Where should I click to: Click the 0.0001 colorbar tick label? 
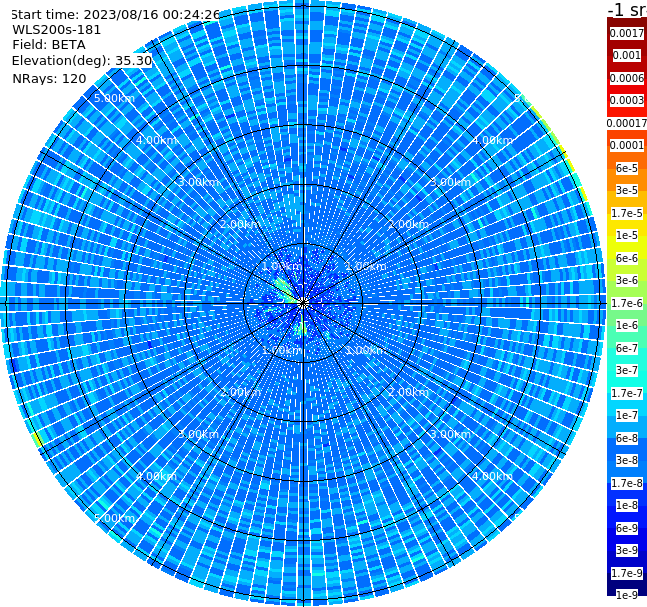click(x=627, y=145)
